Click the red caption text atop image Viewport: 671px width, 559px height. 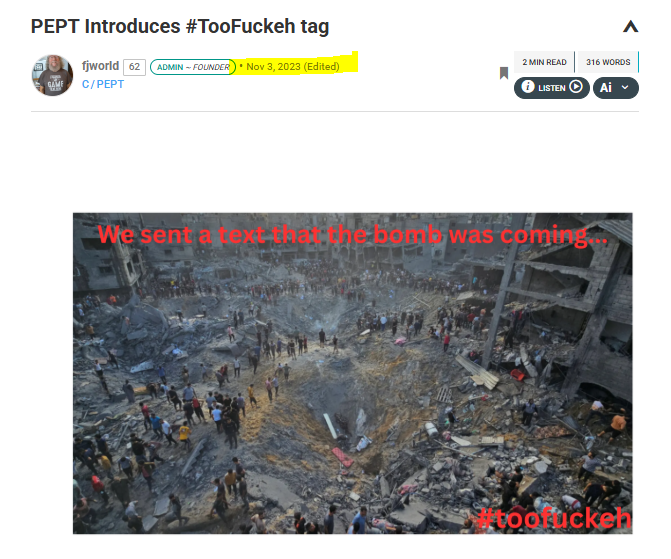click(353, 235)
